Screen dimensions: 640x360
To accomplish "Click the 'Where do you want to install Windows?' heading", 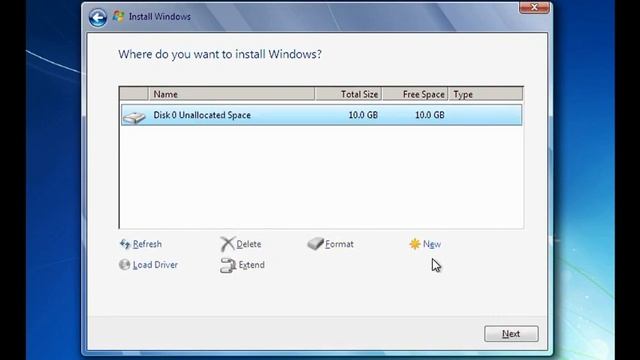I will coord(220,54).
